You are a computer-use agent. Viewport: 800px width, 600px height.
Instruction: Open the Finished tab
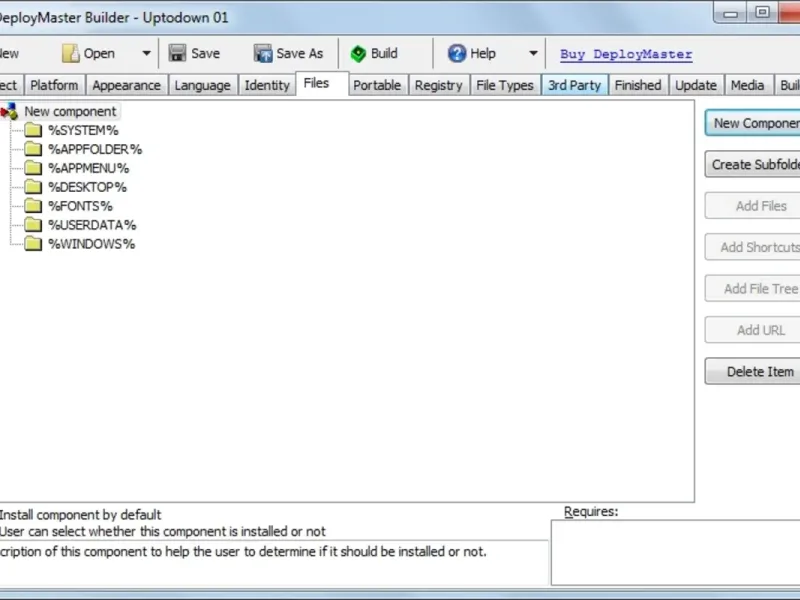638,85
